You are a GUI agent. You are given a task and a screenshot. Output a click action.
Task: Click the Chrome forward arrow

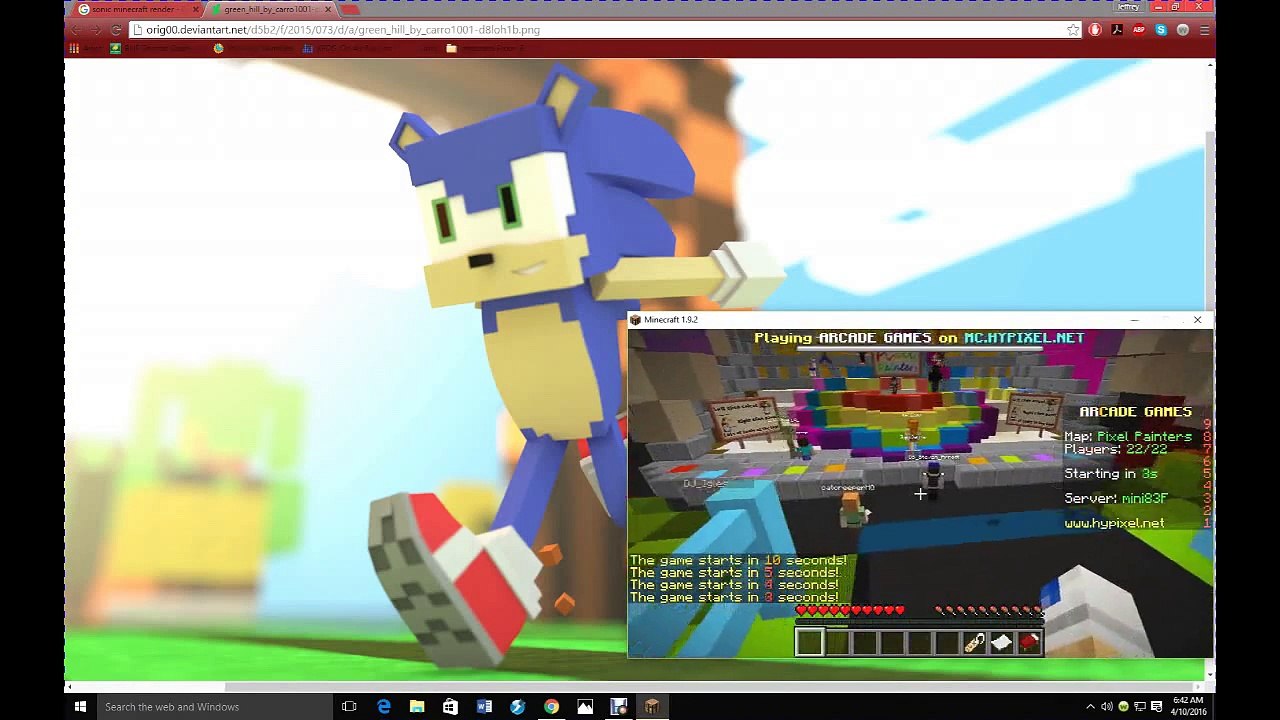(x=95, y=30)
